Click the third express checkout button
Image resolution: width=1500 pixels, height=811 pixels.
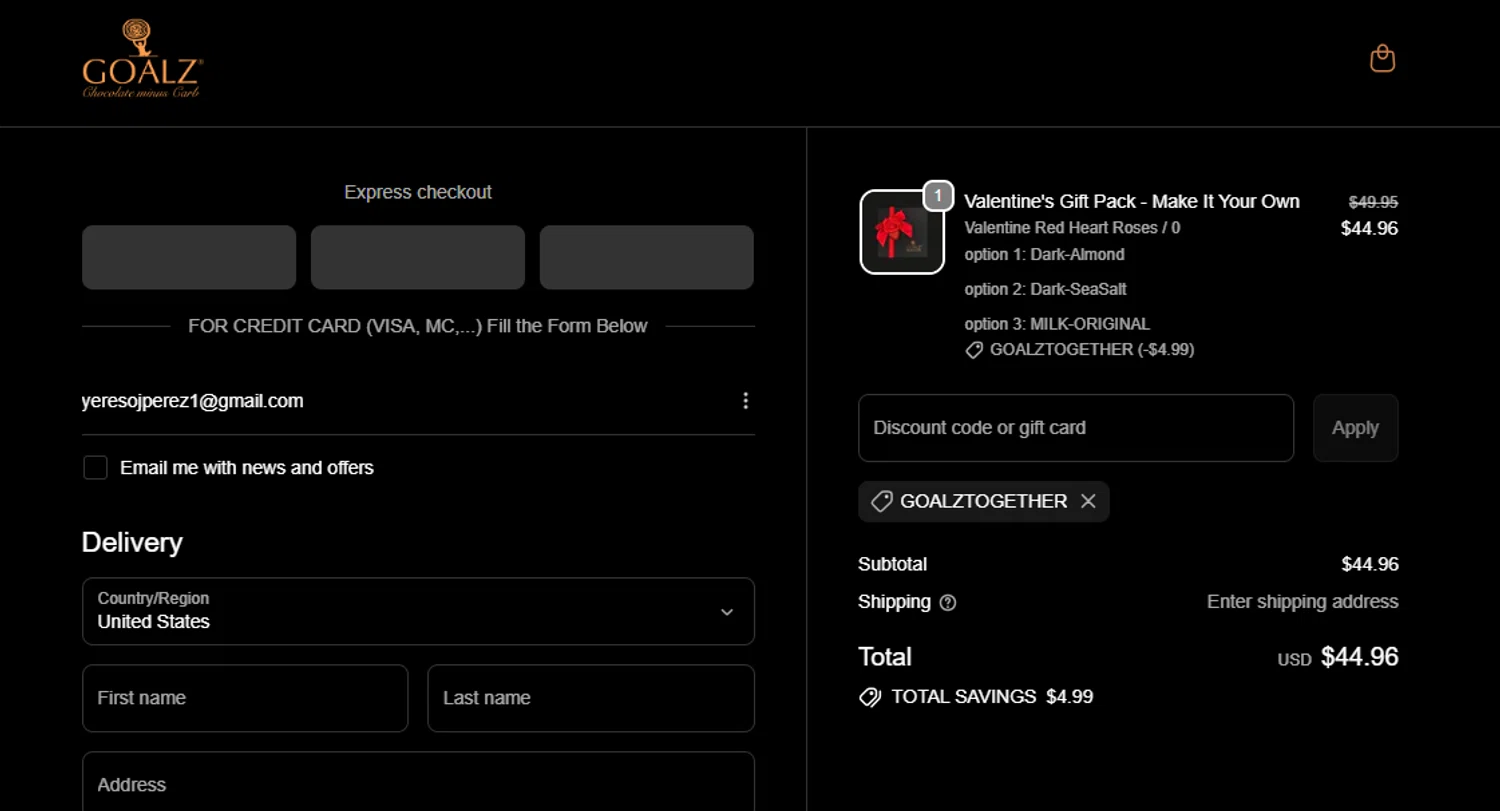click(x=647, y=257)
